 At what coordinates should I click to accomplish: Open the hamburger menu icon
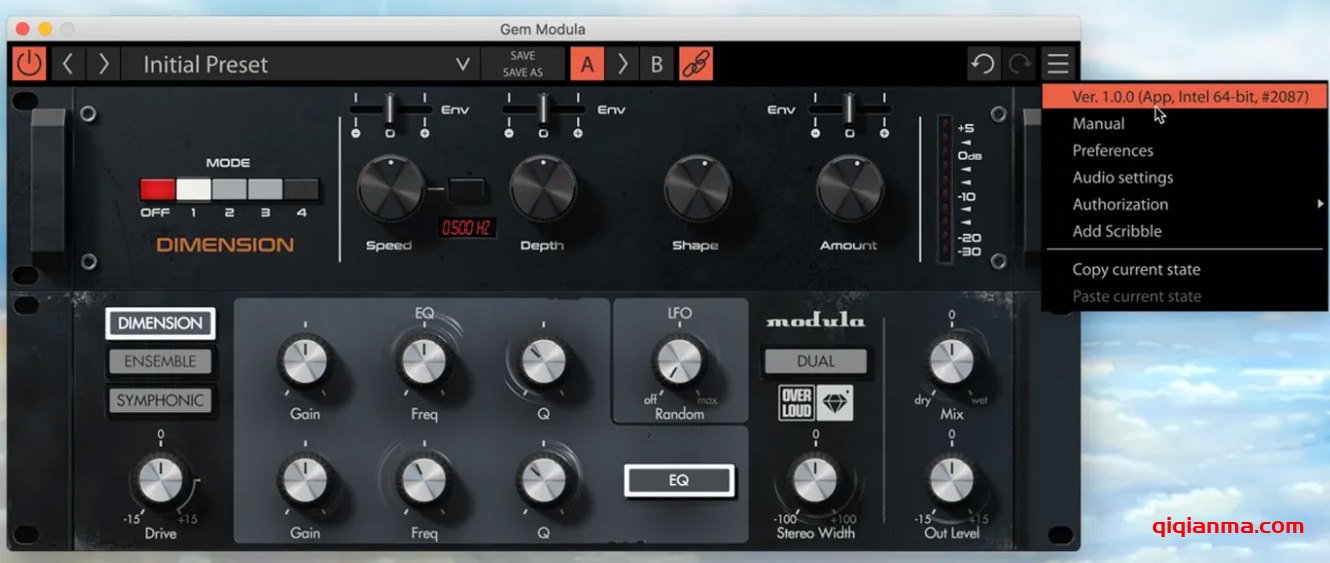1057,64
